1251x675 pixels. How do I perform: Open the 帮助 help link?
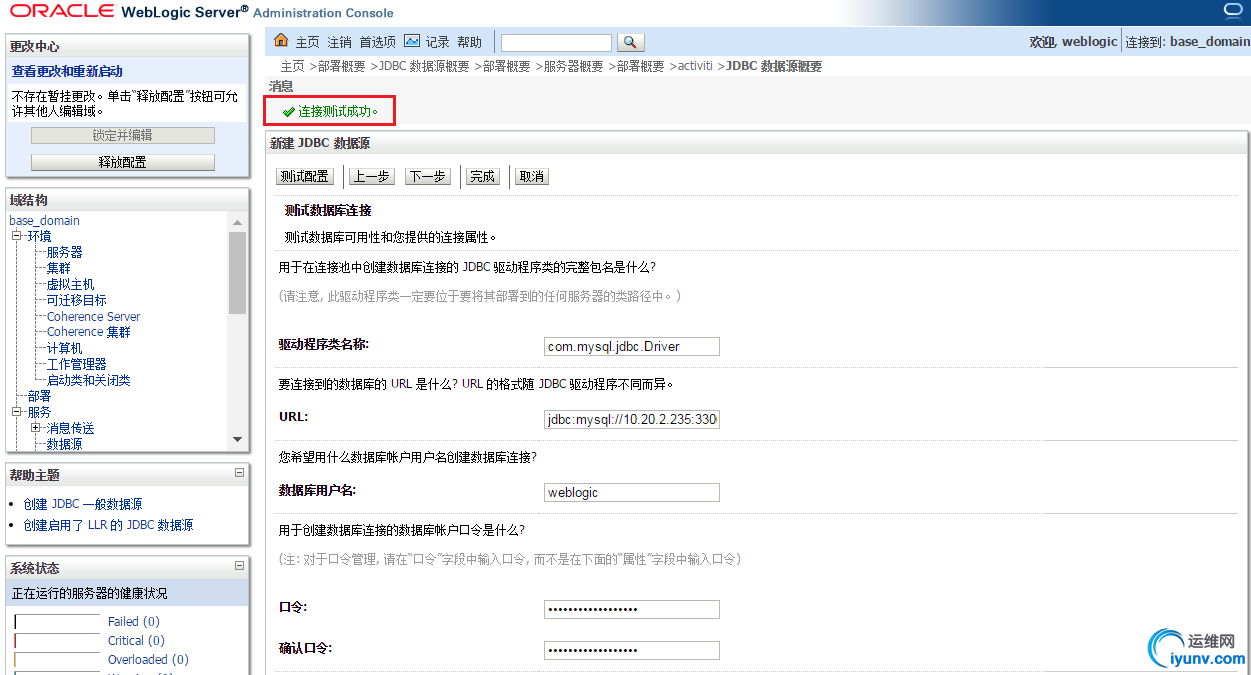pos(469,42)
